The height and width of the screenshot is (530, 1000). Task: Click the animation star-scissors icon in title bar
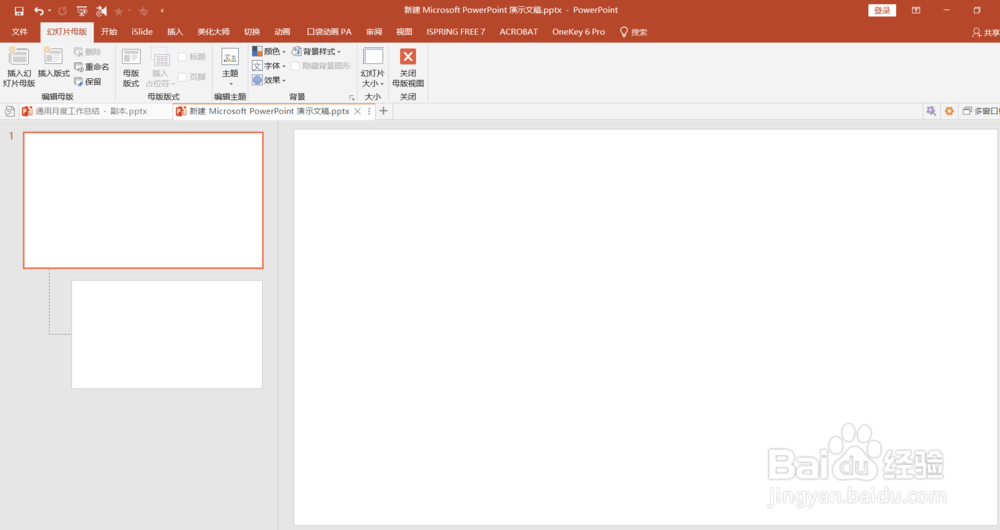coord(101,11)
